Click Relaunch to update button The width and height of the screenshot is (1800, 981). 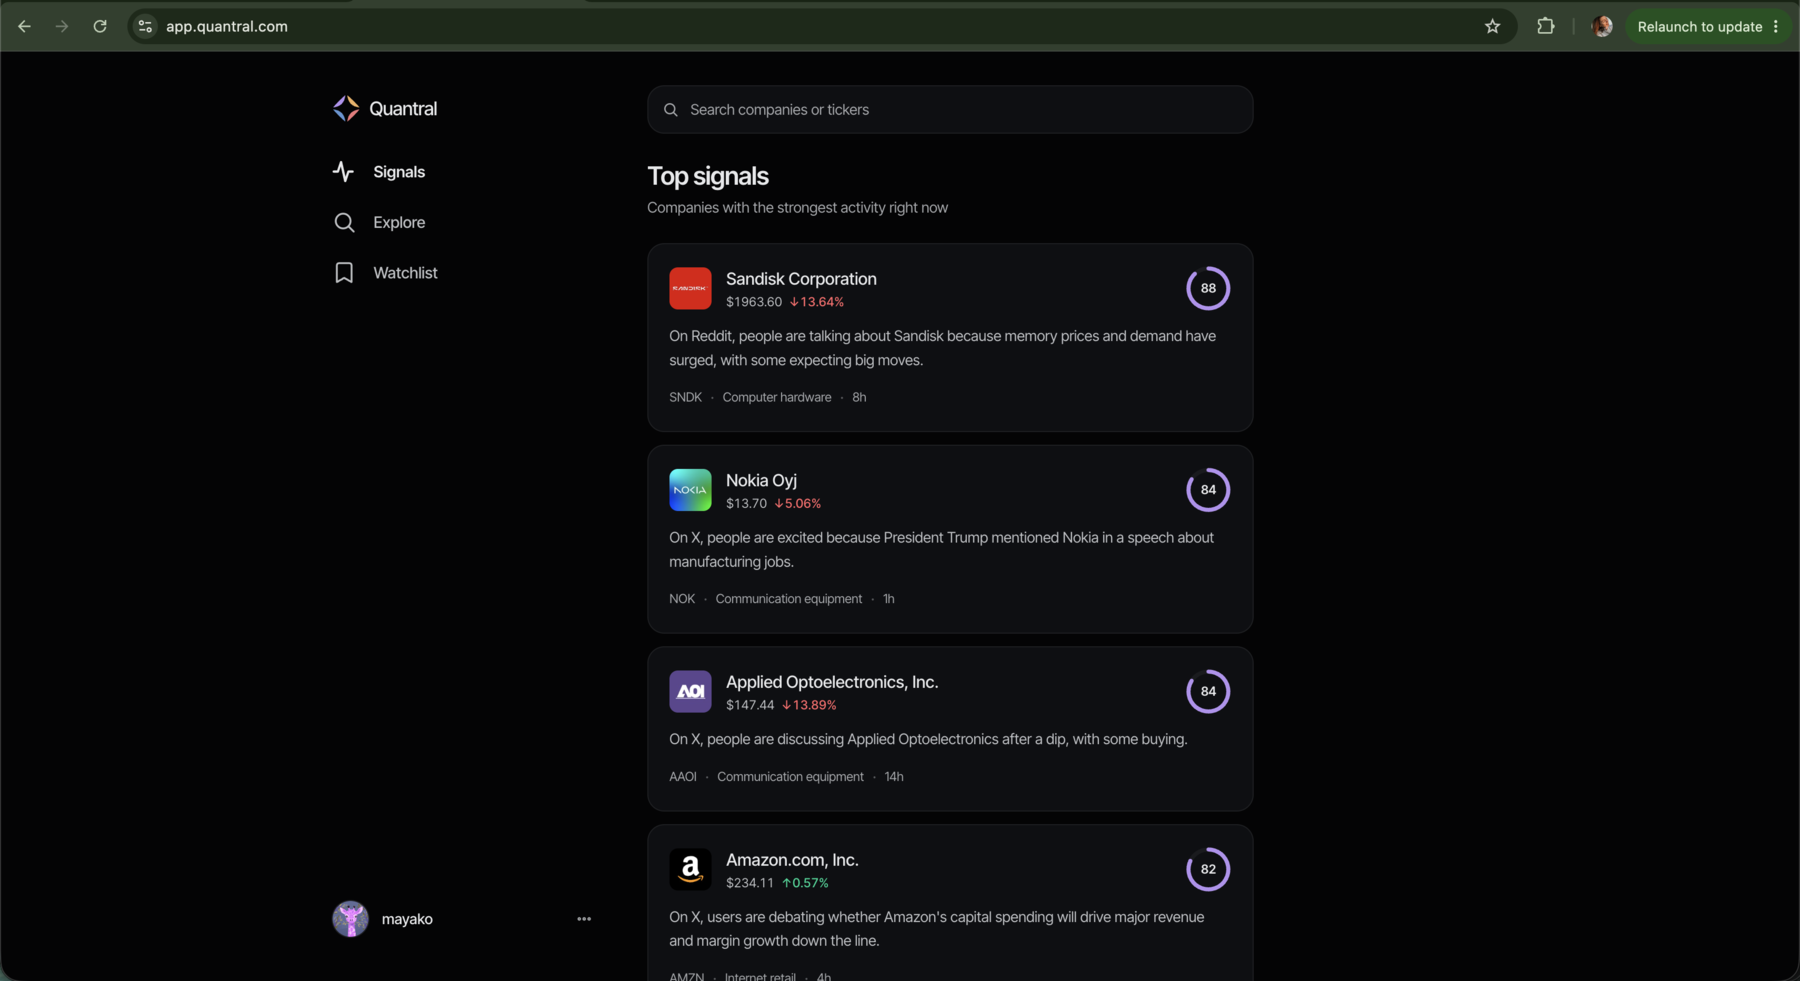tap(1700, 27)
